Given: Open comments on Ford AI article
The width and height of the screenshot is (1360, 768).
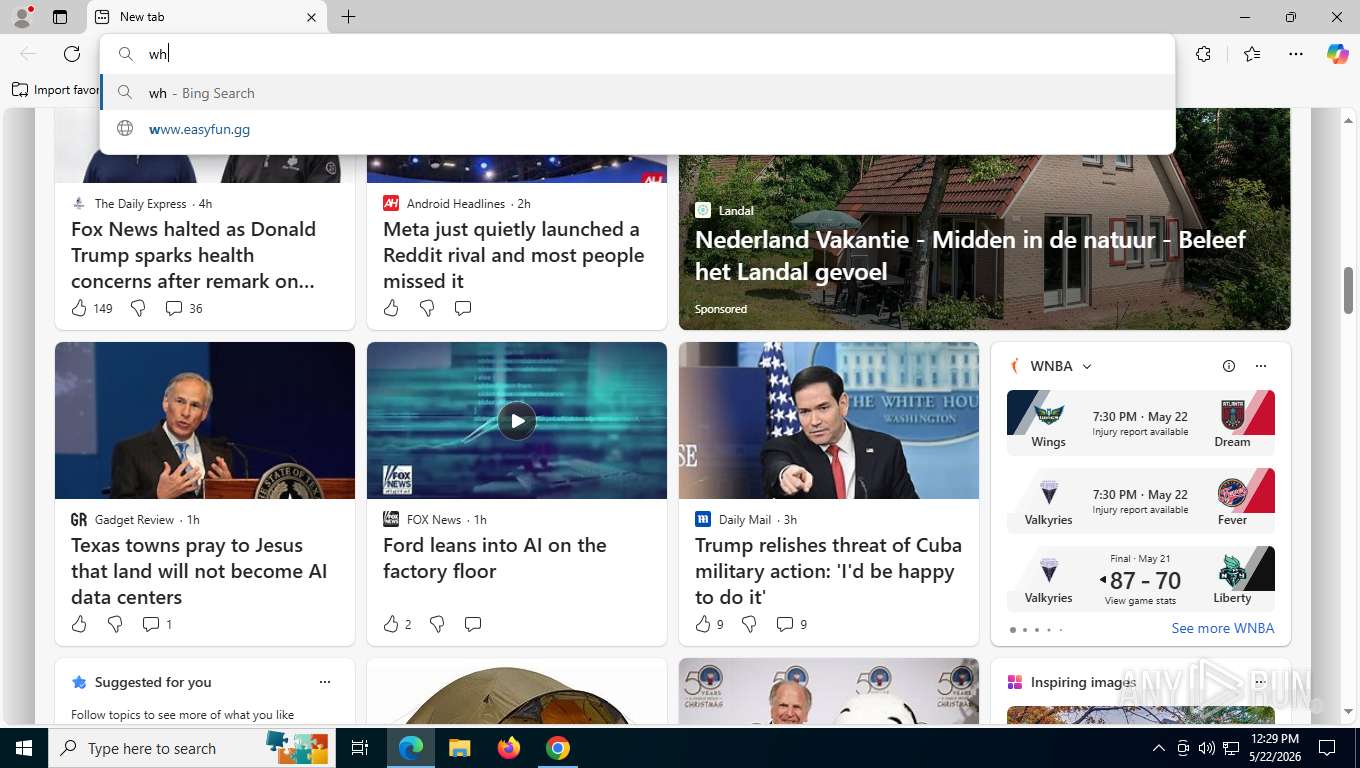Looking at the screenshot, I should (x=473, y=624).
